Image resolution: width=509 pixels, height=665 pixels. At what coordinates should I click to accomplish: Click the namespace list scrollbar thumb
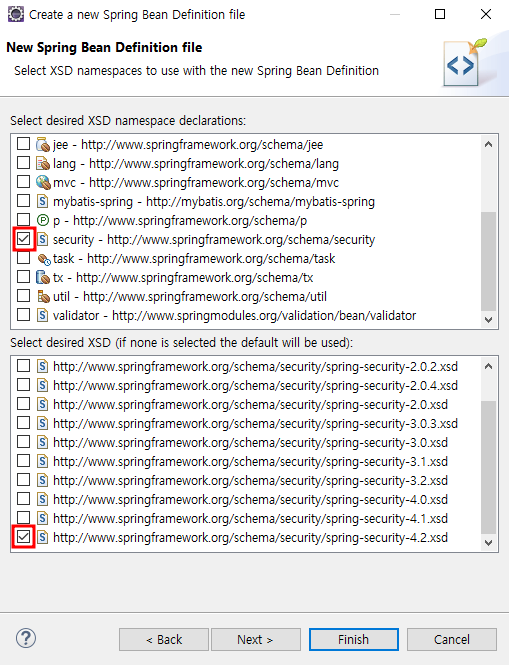coord(488,262)
